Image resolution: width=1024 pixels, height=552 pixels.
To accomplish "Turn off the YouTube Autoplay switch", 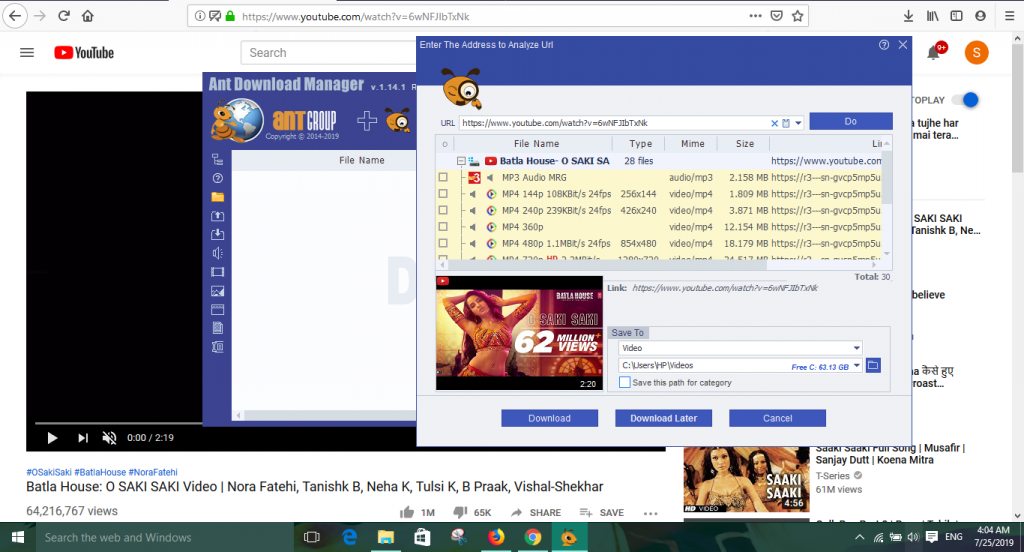I will point(965,100).
